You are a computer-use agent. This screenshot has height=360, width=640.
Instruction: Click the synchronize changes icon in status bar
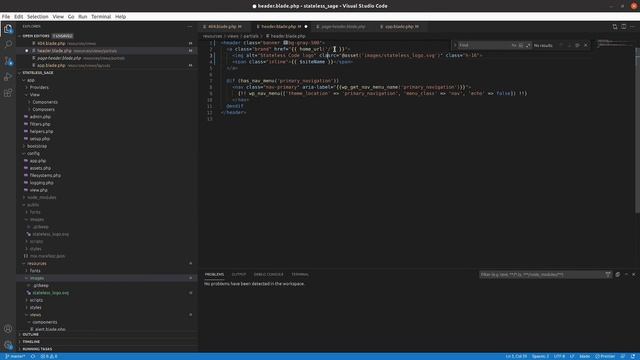pyautogui.click(x=33, y=356)
